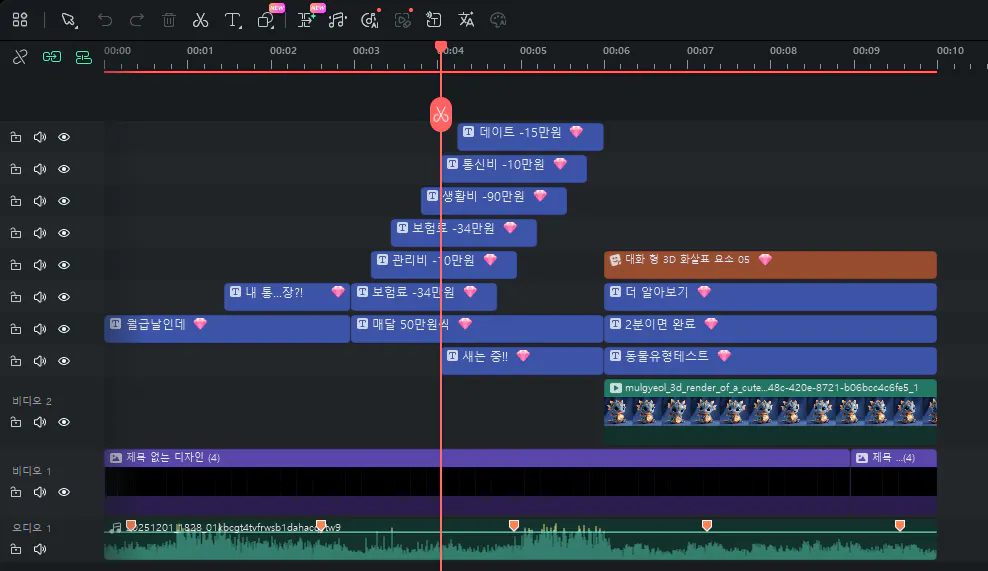Choose the selection arrow tool
This screenshot has width=988, height=571.
[x=69, y=20]
